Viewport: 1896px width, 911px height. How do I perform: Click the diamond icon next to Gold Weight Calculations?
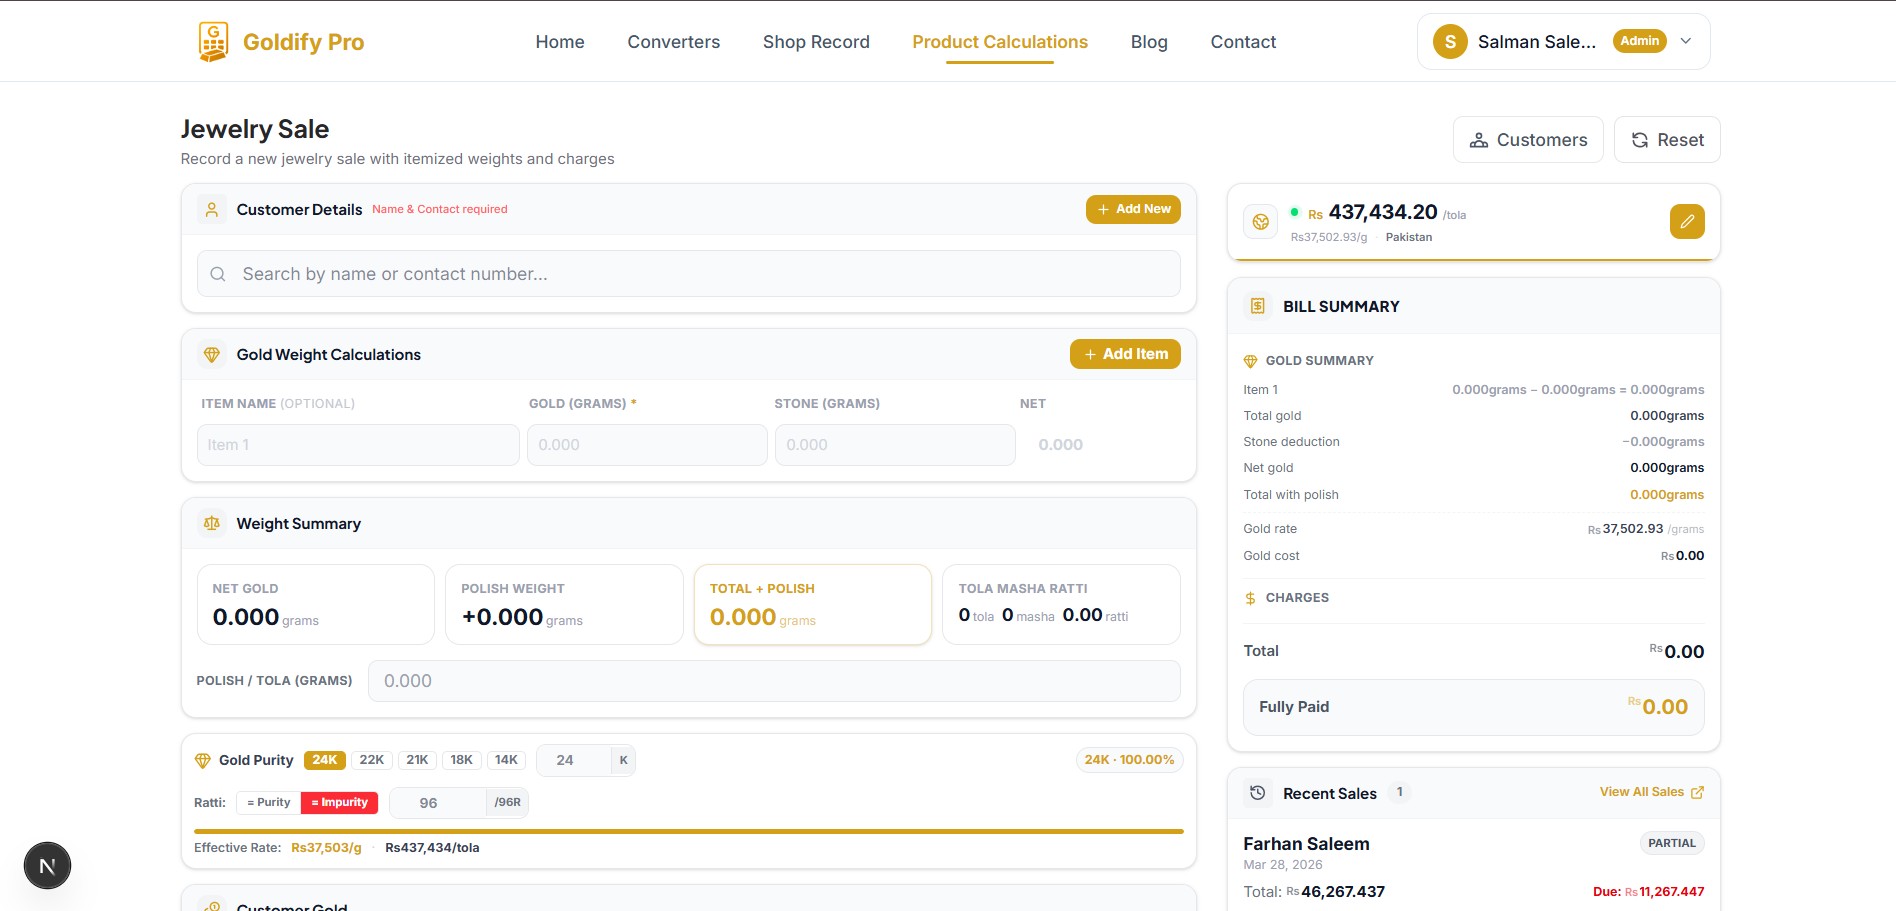click(x=212, y=355)
